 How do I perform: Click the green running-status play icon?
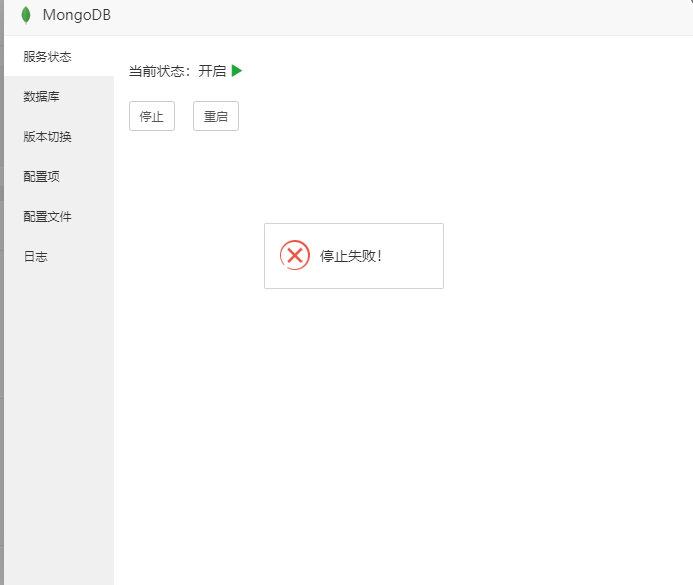(237, 71)
